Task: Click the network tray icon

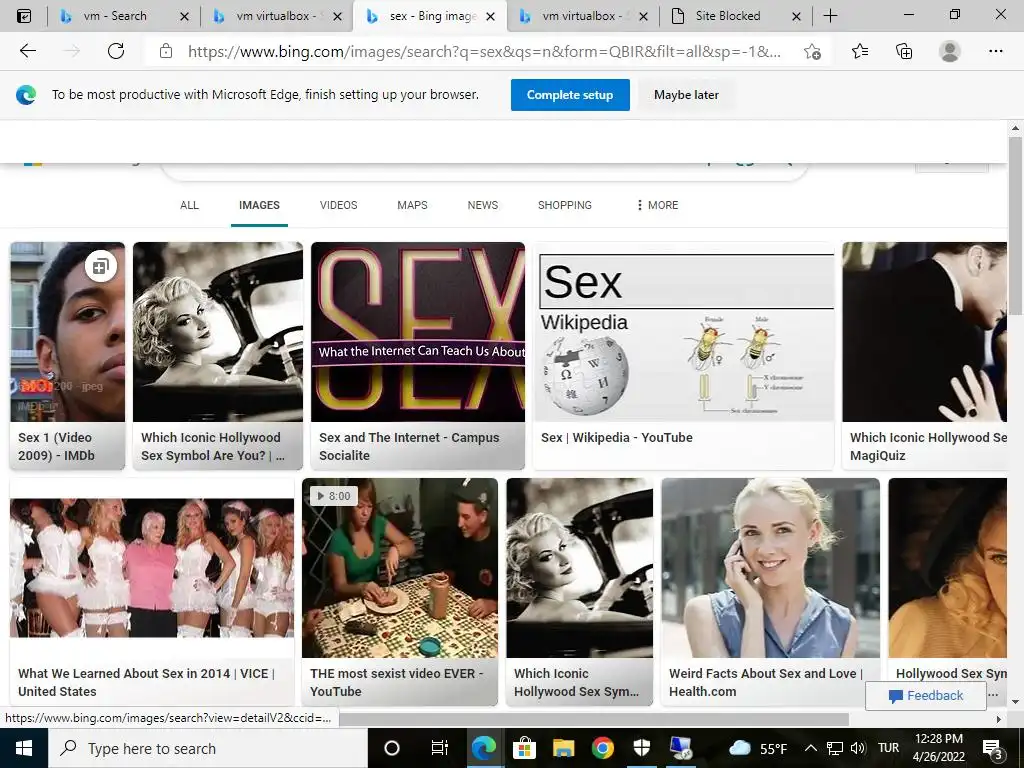Action: click(x=835, y=748)
